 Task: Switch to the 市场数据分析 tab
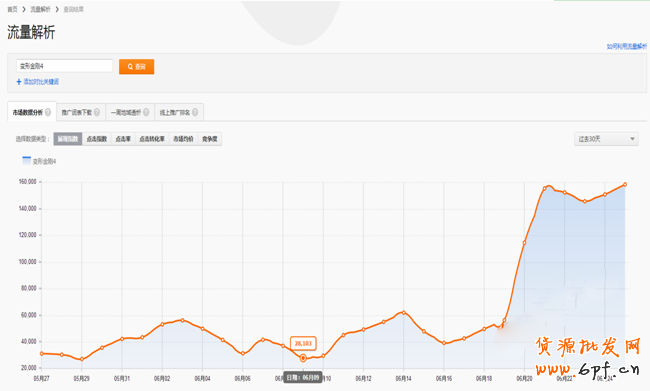tap(32, 112)
